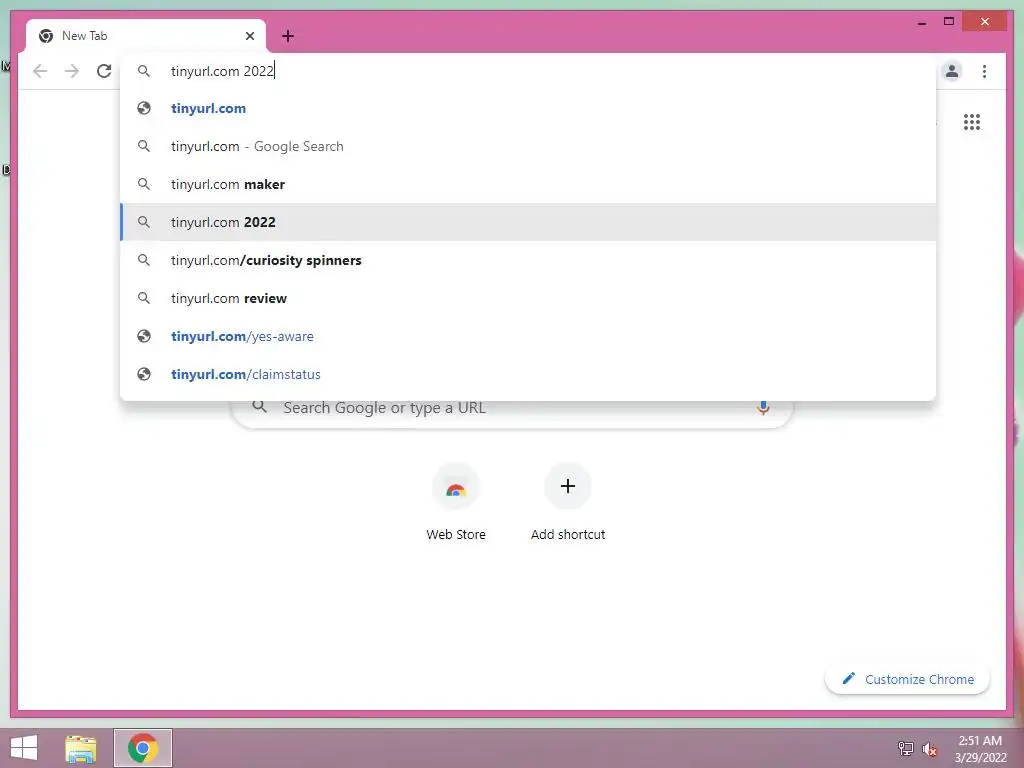Screen dimensions: 1024x768
Task: Select the New Tab tab
Action: tap(146, 36)
